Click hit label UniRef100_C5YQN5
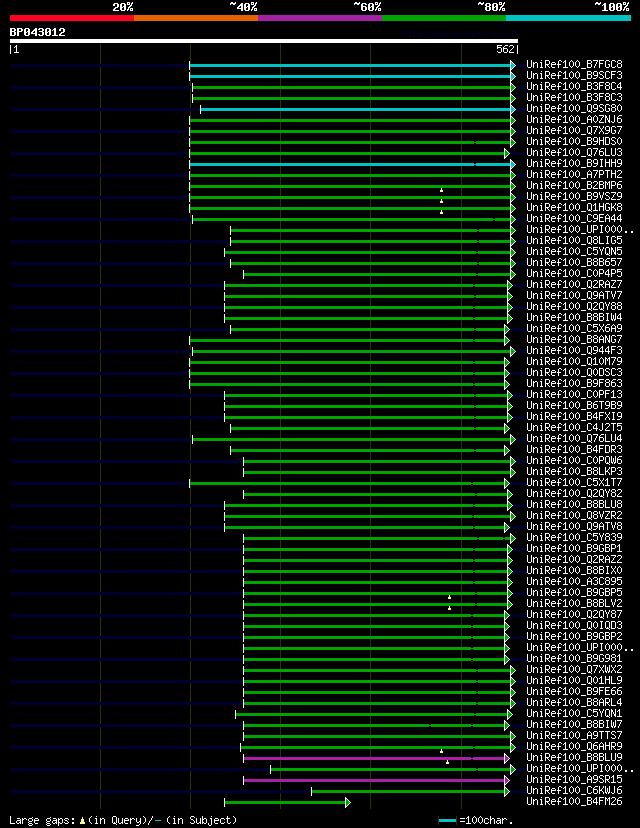Viewport: 640px width, 828px height. tap(574, 251)
